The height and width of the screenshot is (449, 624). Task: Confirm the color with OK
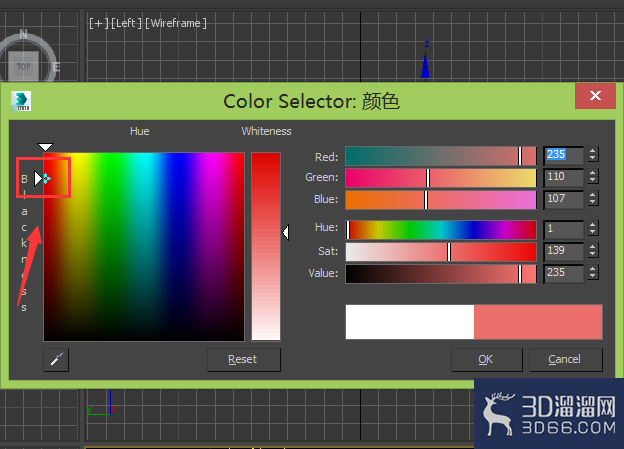tap(486, 360)
